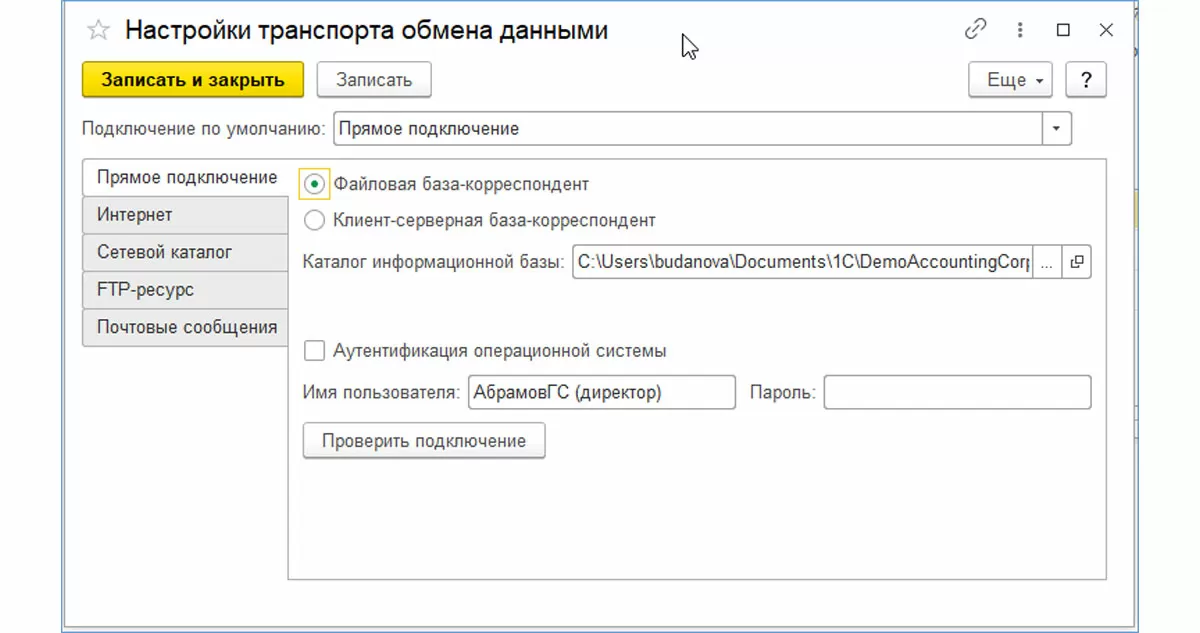Click the question mark help button
The width and height of the screenshot is (1200, 633).
pos(1086,80)
